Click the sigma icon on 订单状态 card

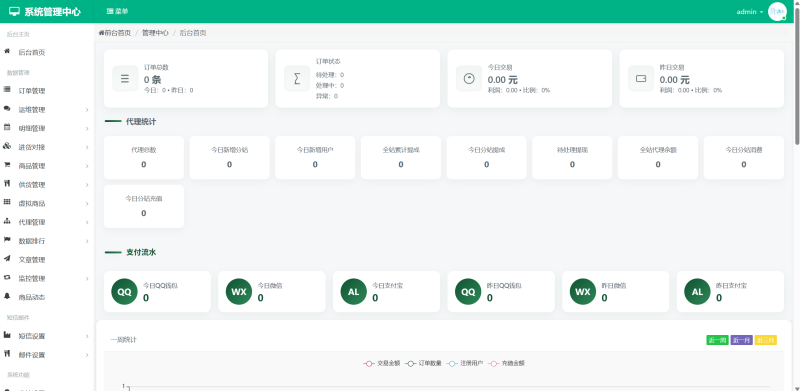[297, 79]
